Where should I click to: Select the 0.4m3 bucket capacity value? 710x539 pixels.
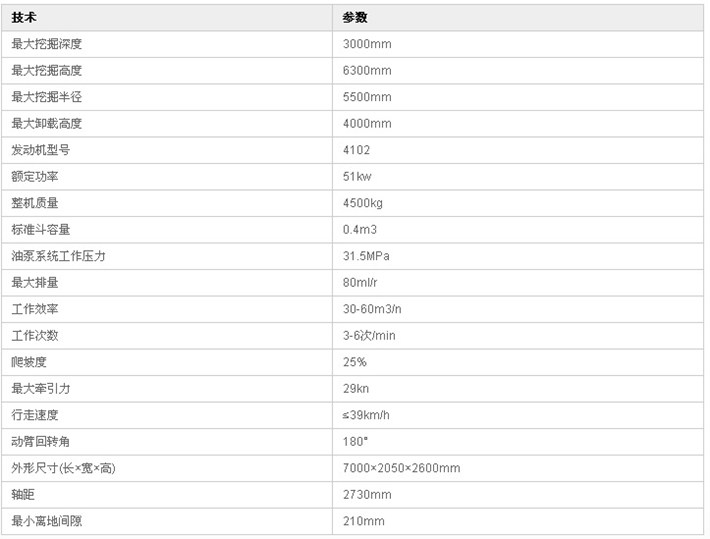pyautogui.click(x=360, y=230)
